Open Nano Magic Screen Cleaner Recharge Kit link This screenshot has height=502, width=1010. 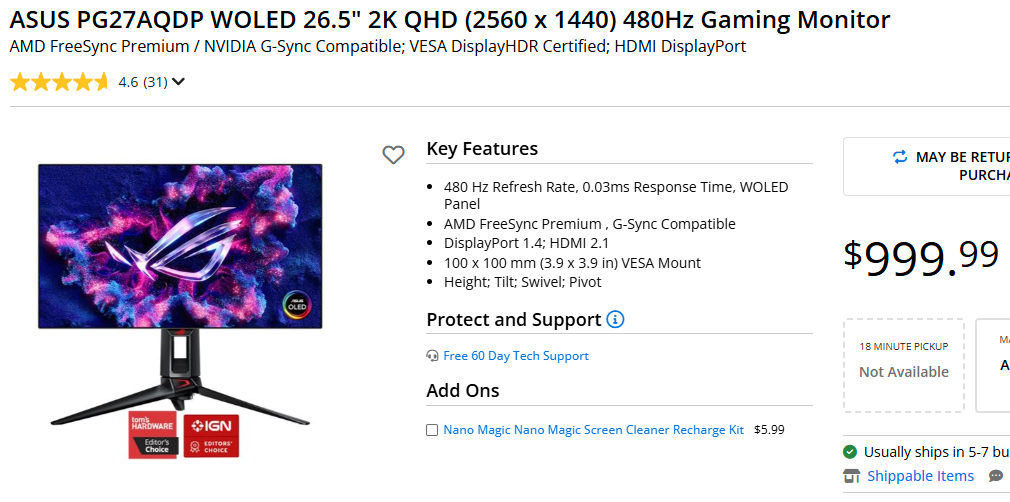tap(593, 430)
